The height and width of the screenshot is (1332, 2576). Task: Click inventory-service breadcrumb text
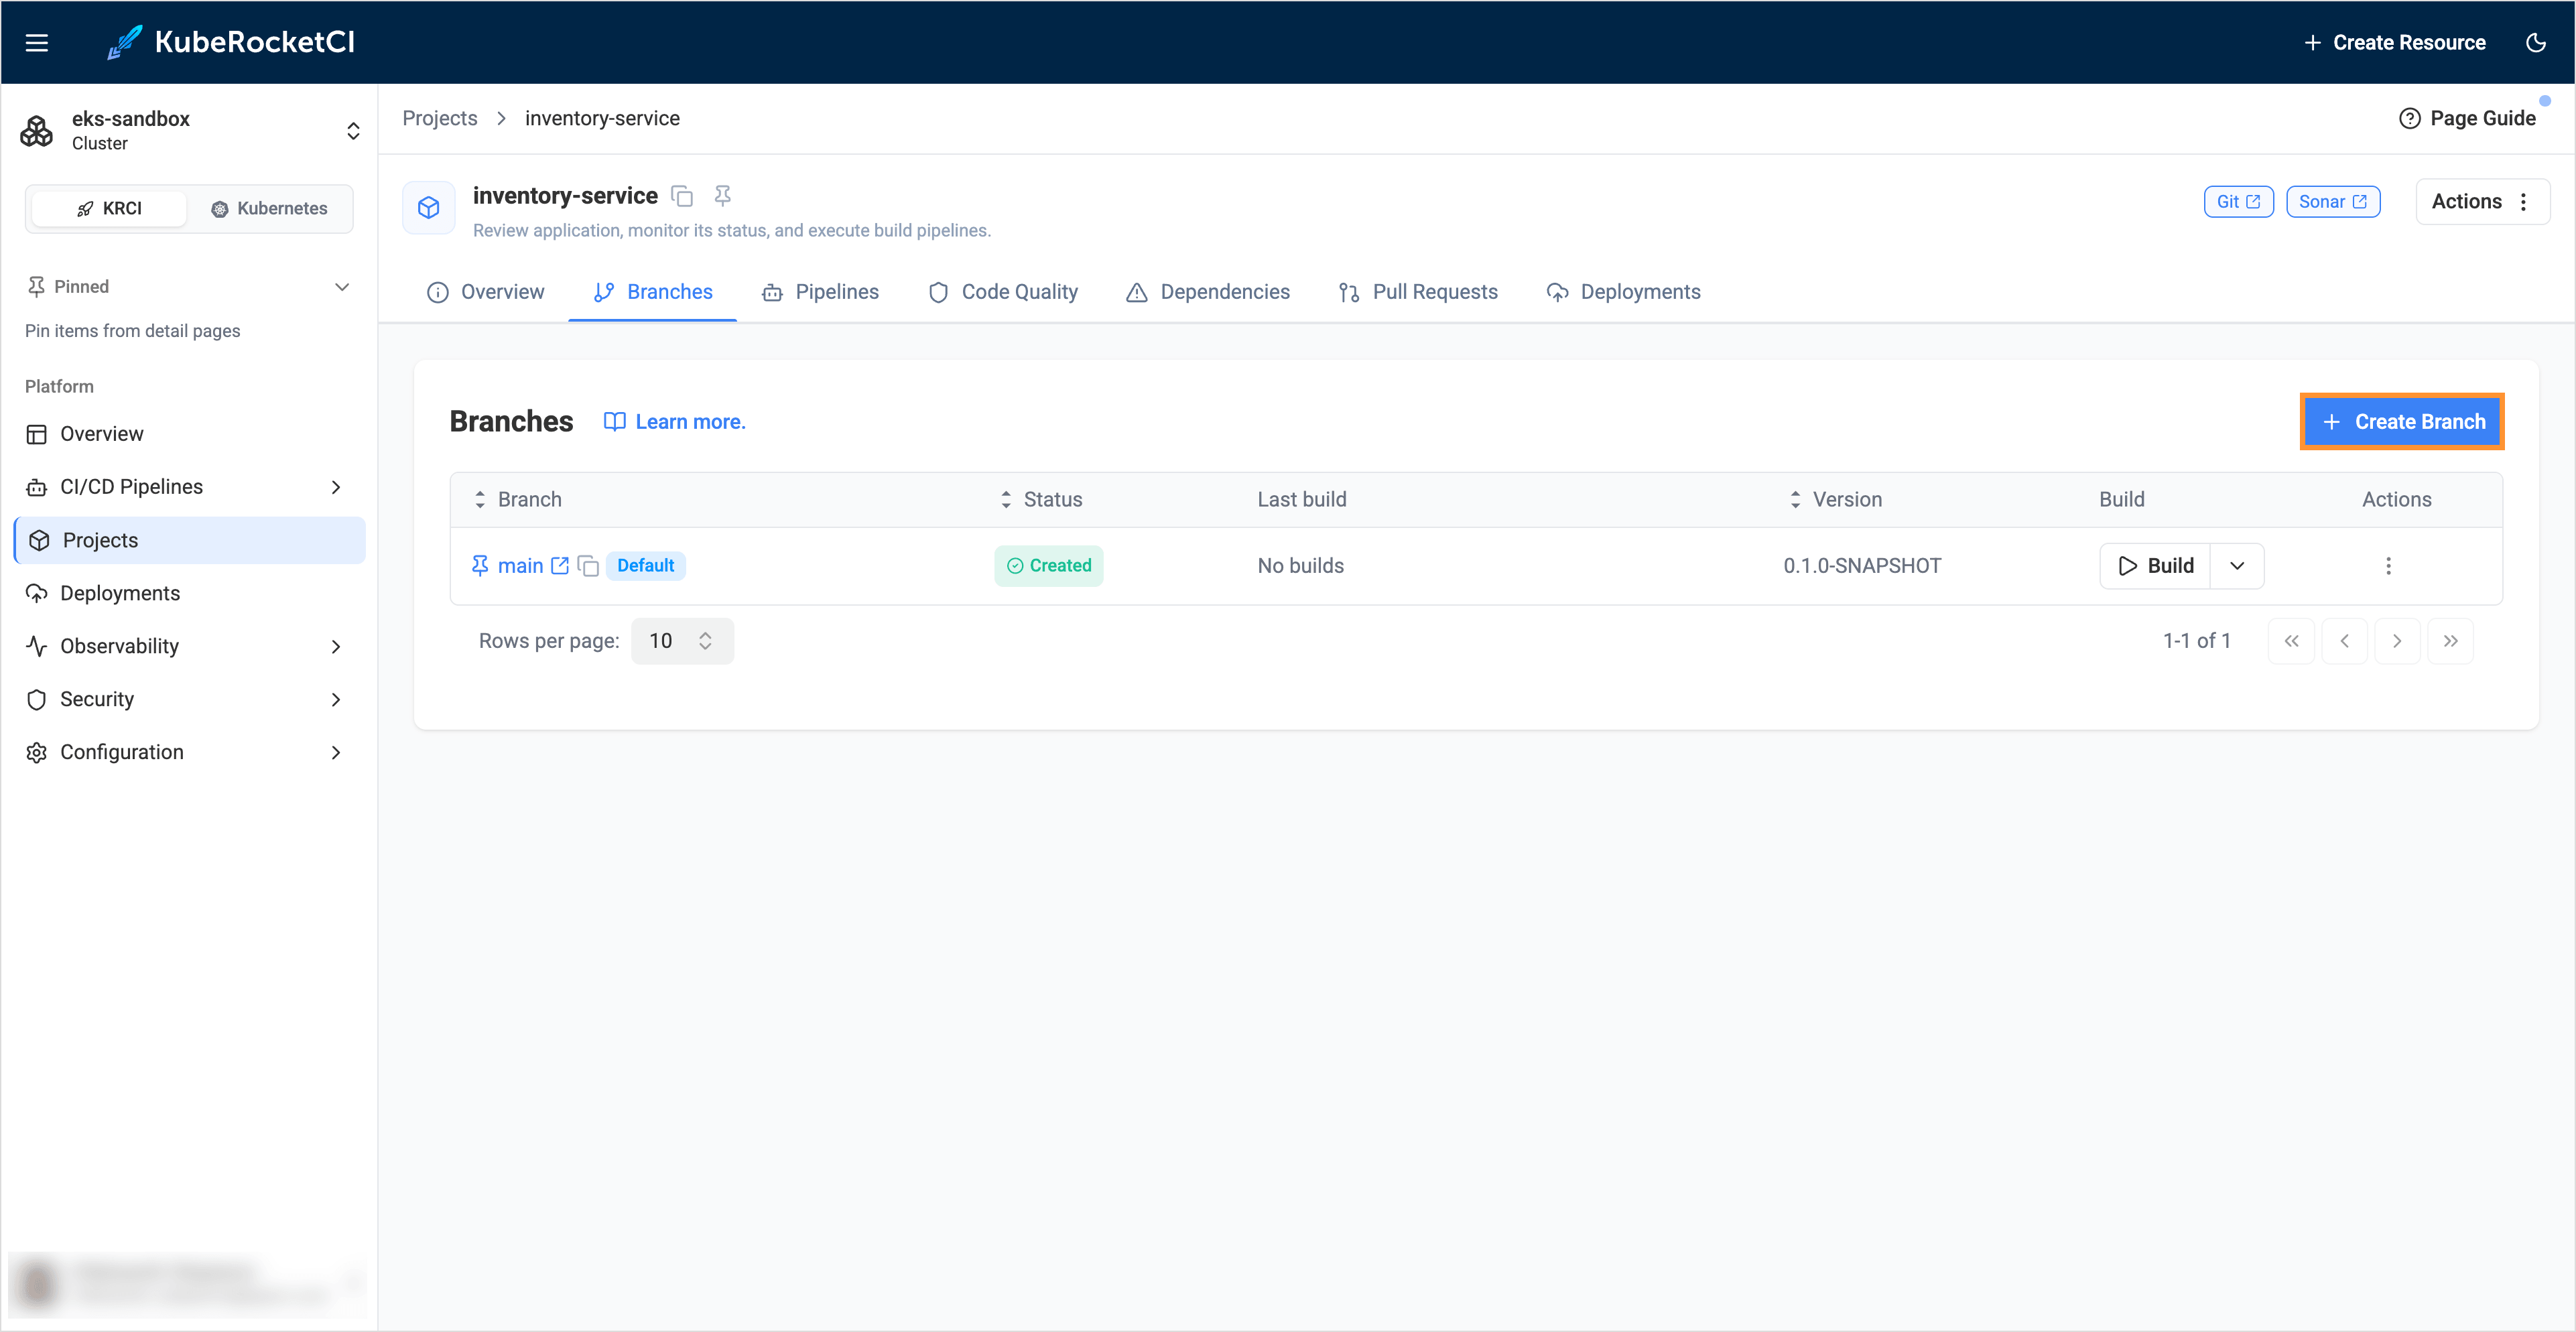click(602, 118)
